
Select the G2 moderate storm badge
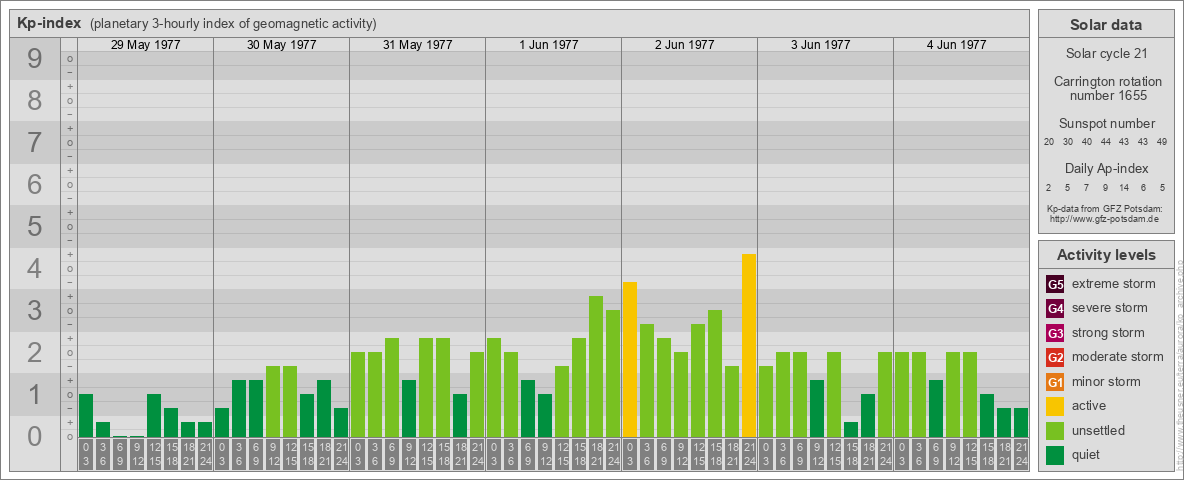(x=1055, y=357)
